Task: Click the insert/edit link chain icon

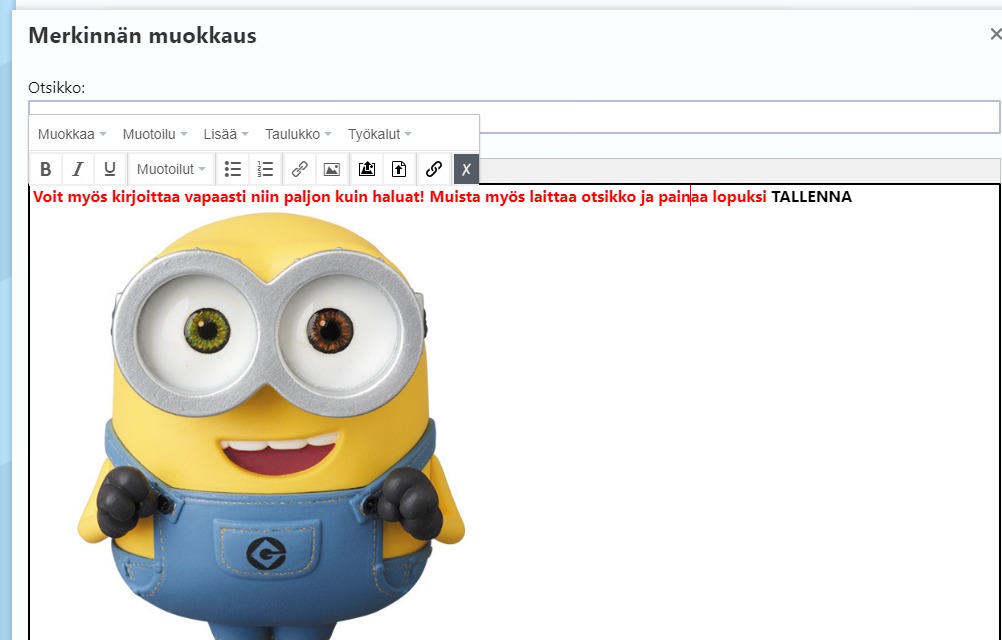Action: click(299, 169)
